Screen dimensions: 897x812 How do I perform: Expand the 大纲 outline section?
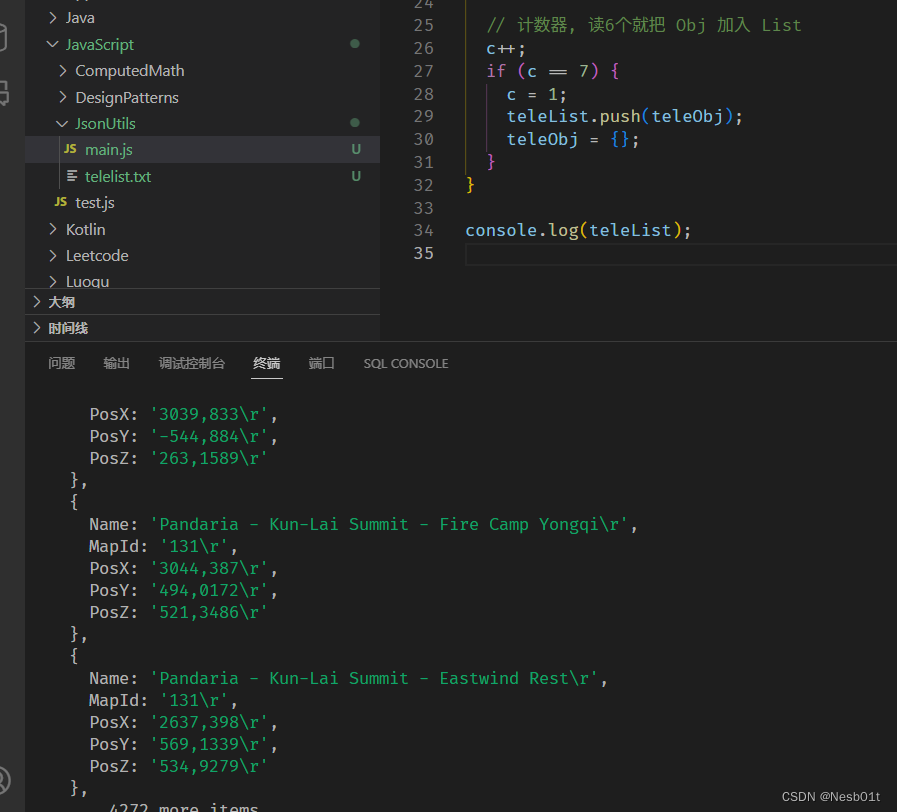(37, 302)
